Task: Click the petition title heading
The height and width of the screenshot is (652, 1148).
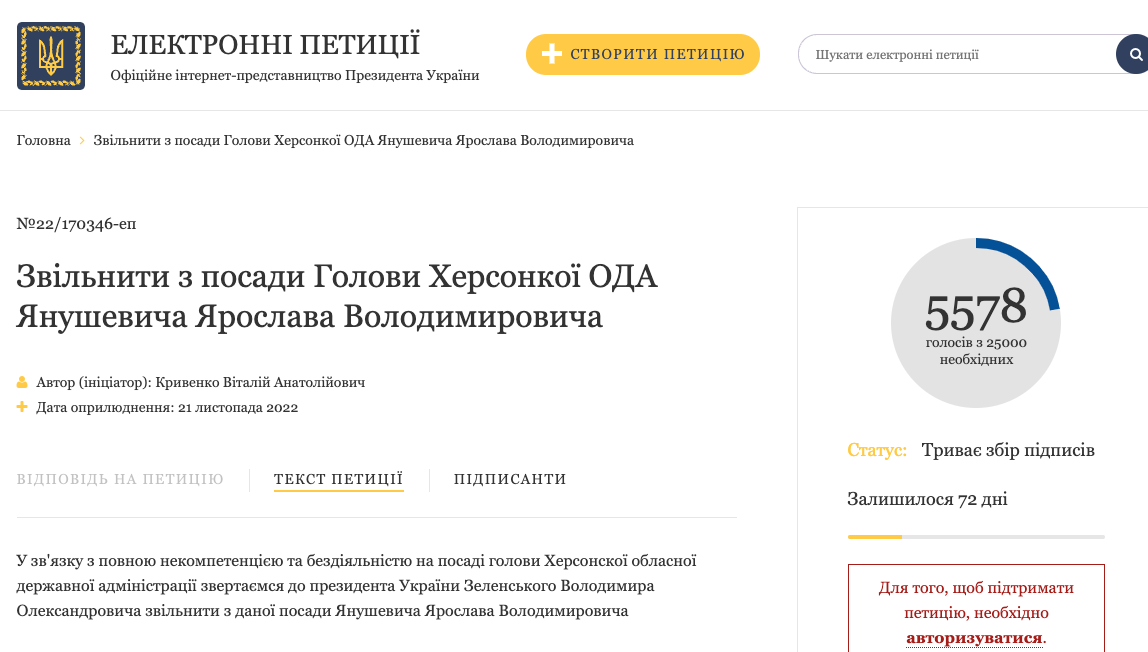Action: pos(337,296)
